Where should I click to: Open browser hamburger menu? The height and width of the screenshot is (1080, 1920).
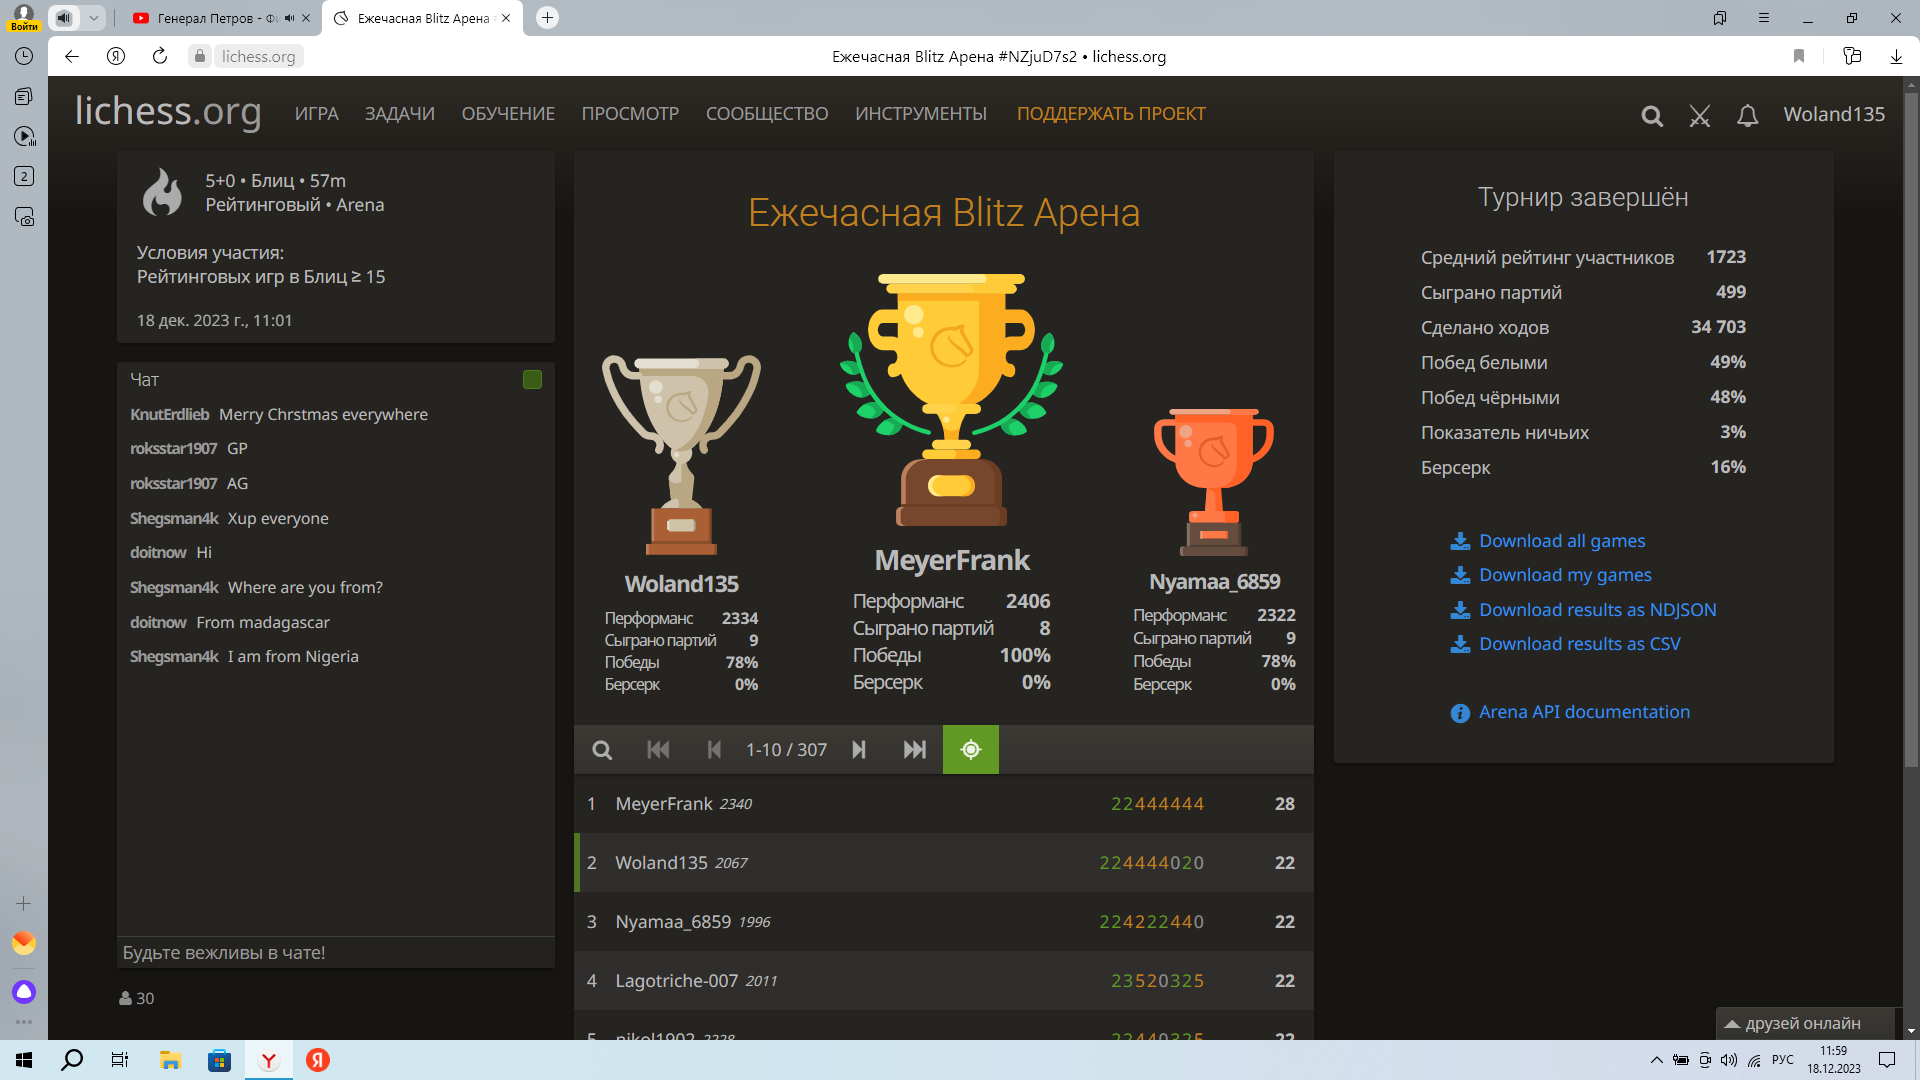coord(1764,18)
